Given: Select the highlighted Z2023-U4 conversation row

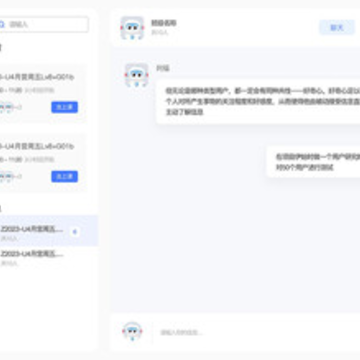Looking at the screenshot, I should click(x=49, y=231).
